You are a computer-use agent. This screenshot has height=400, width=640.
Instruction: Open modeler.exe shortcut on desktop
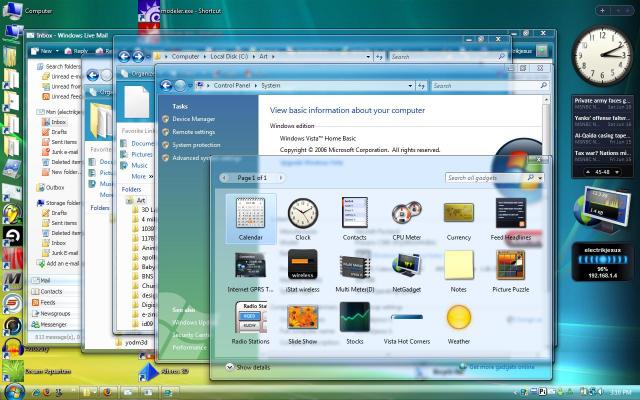point(180,12)
